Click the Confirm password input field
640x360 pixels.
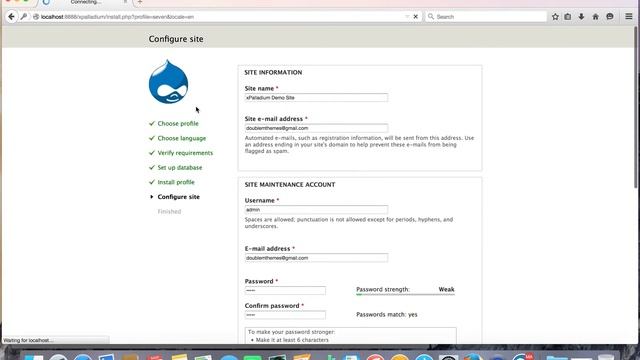(285, 315)
